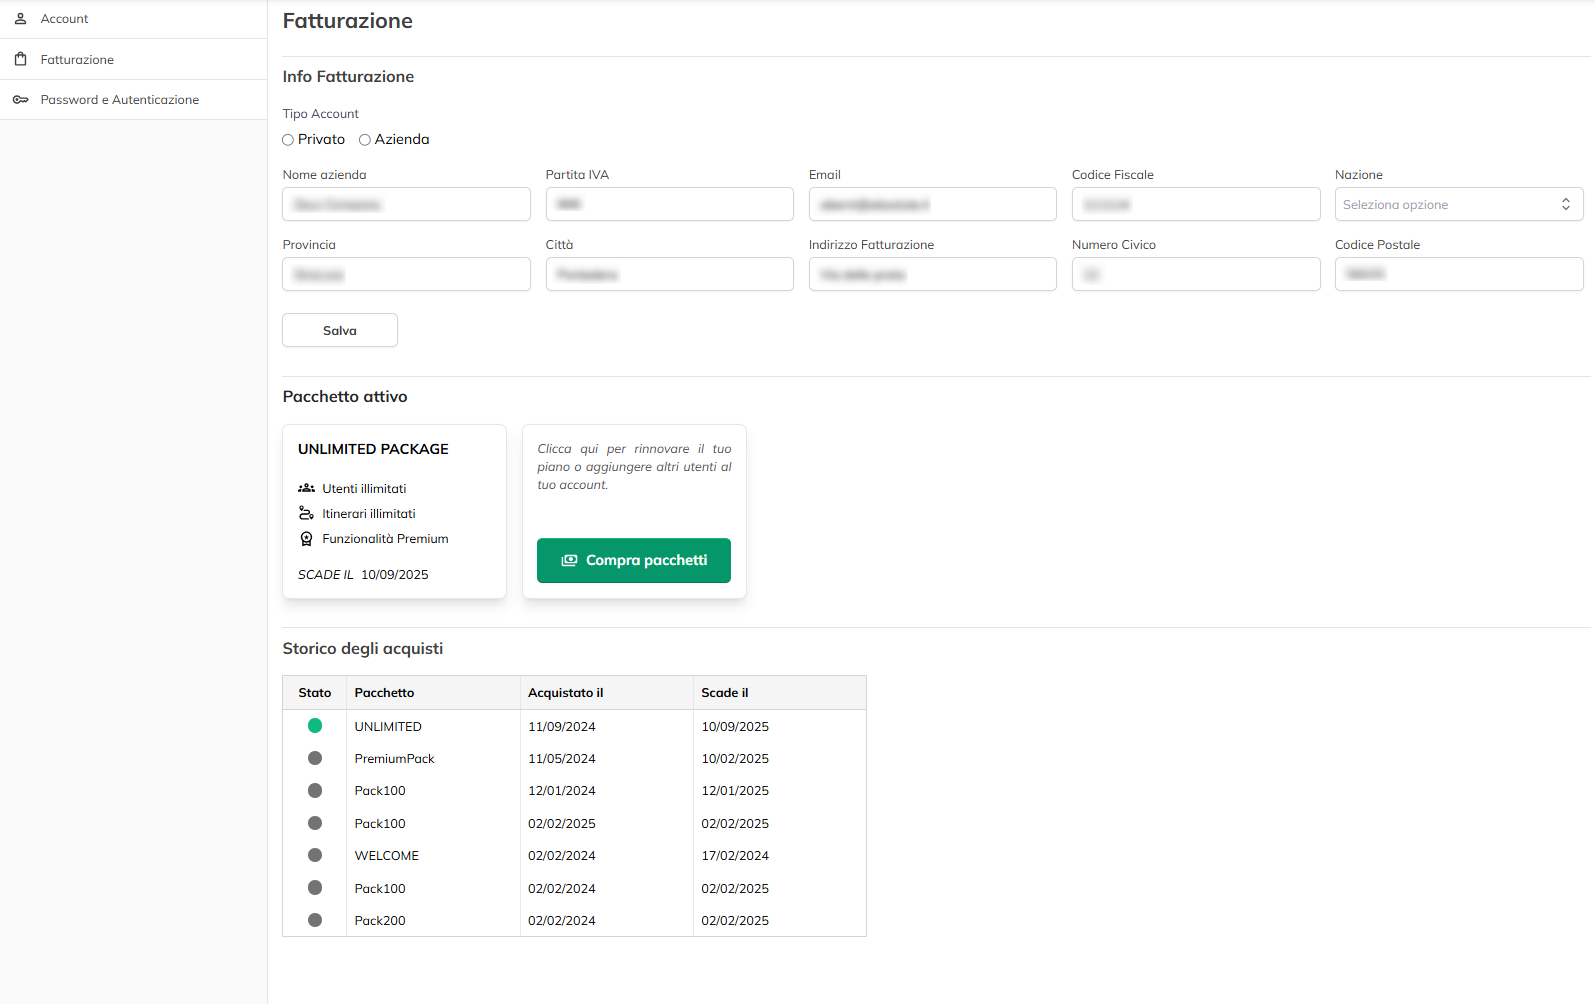Click the gray status dot for PremiumPack
Viewport: 1595px width, 1004px height.
point(315,758)
